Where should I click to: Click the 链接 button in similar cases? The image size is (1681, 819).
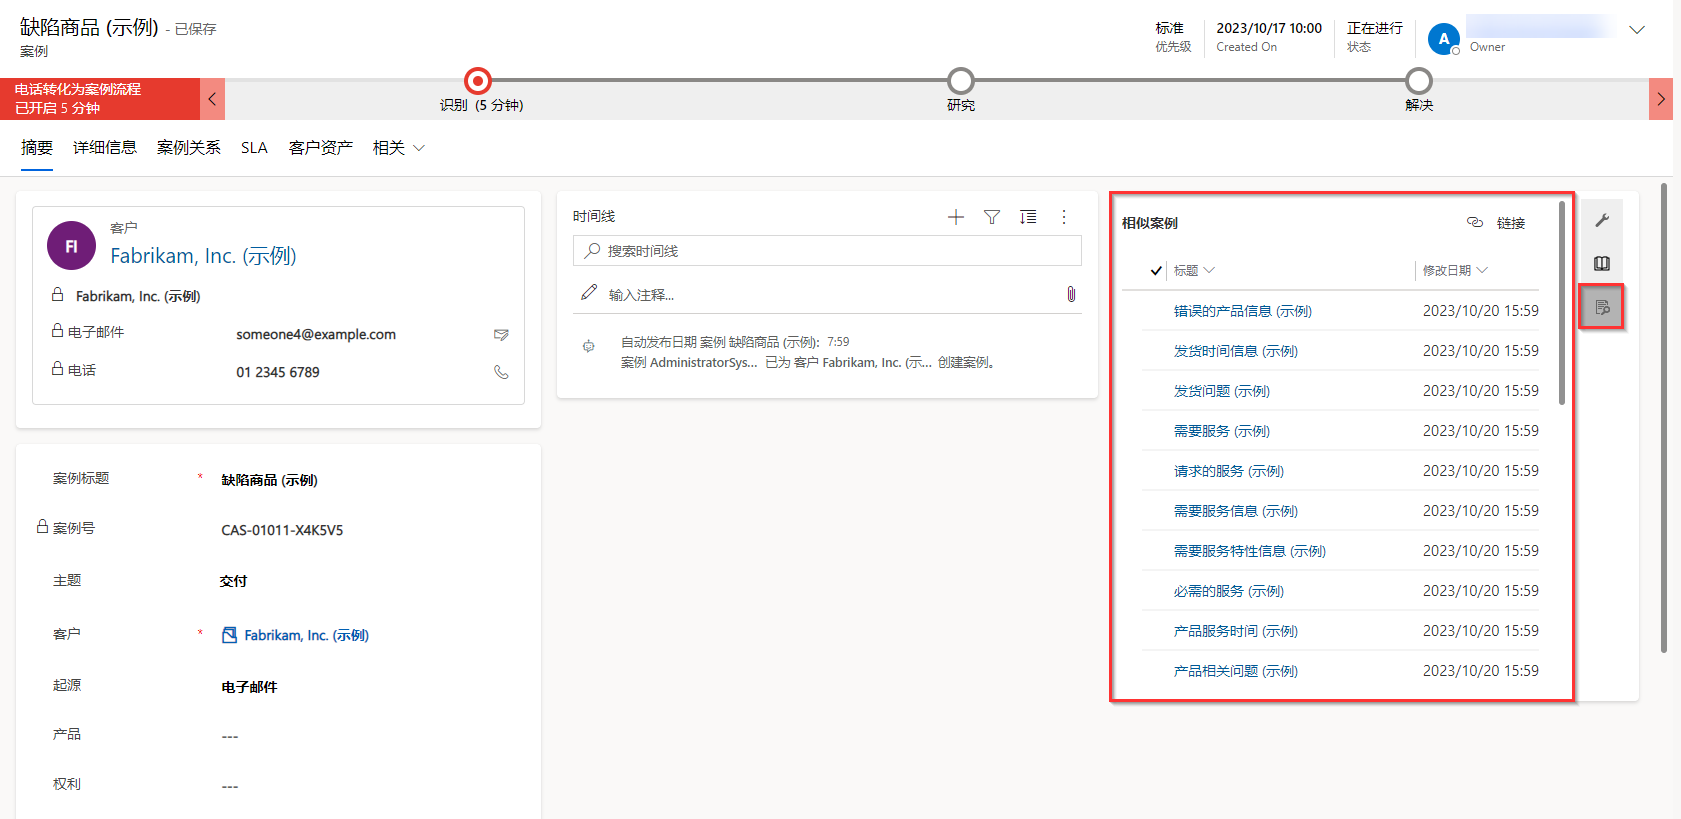[x=1511, y=223]
